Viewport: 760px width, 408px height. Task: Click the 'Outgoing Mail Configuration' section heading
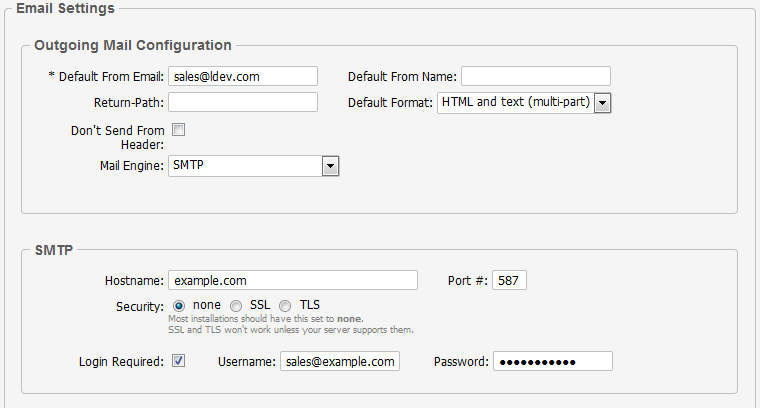click(x=133, y=45)
